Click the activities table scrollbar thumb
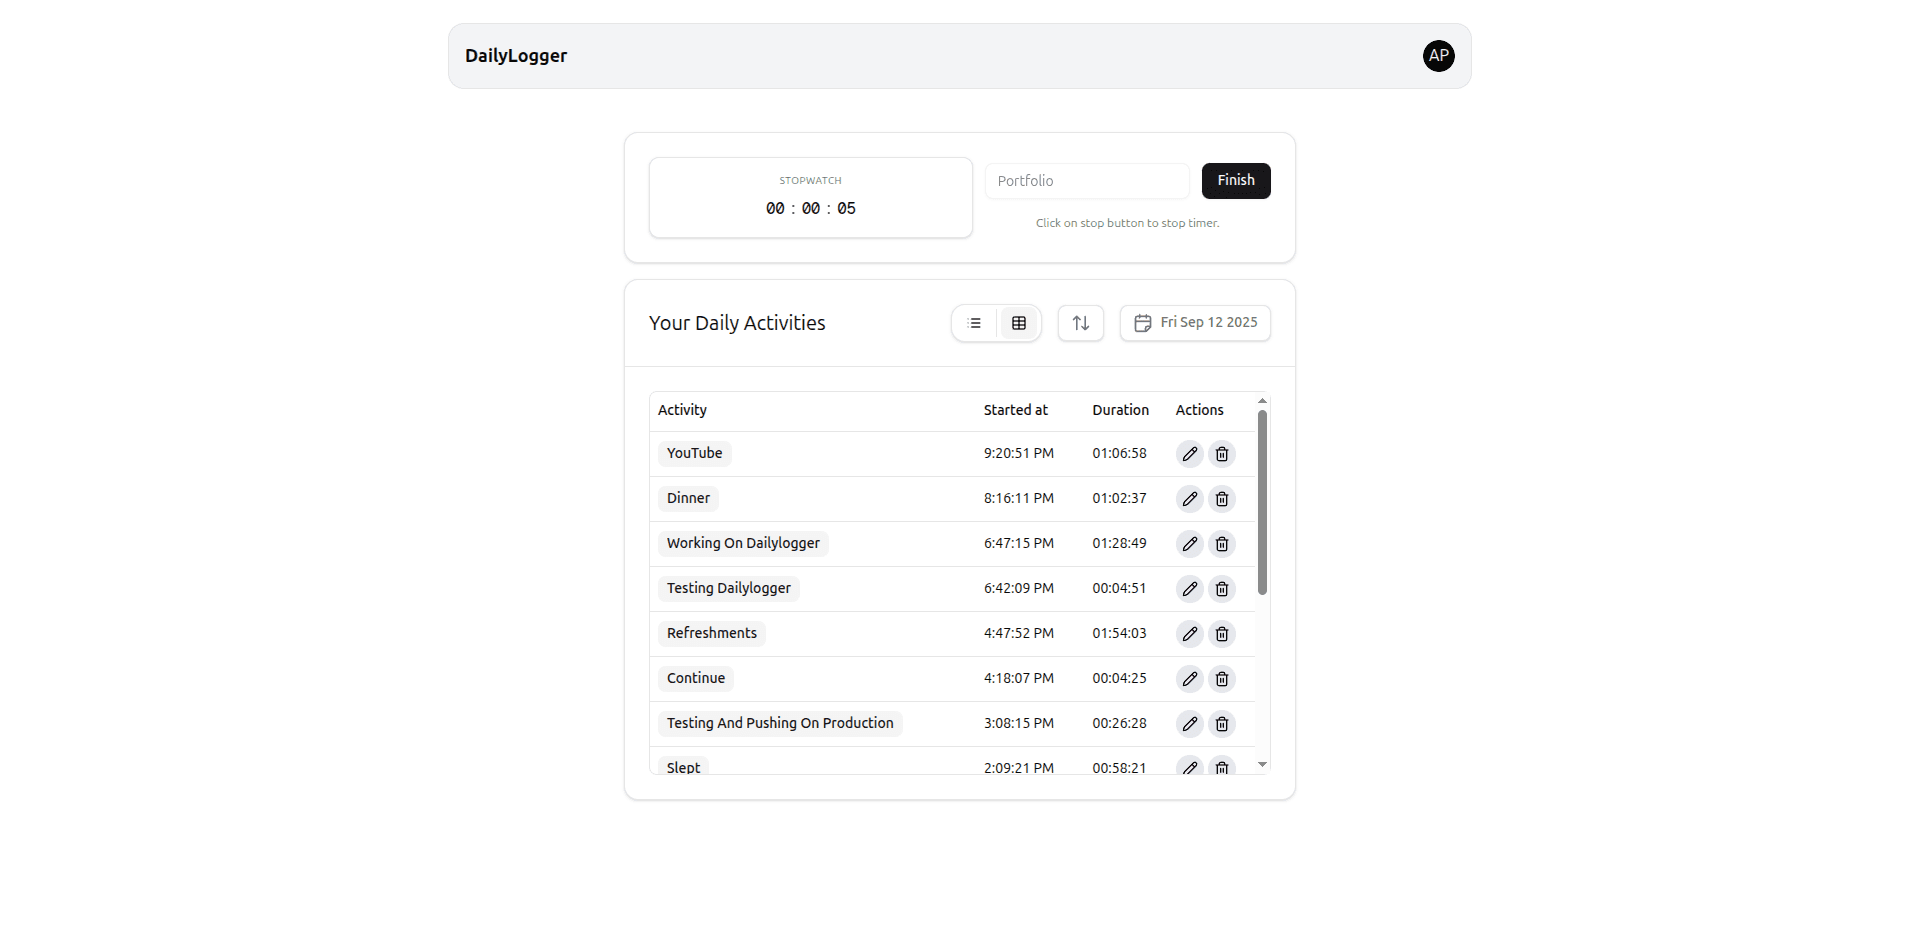The height and width of the screenshot is (932, 1920). pyautogui.click(x=1262, y=502)
